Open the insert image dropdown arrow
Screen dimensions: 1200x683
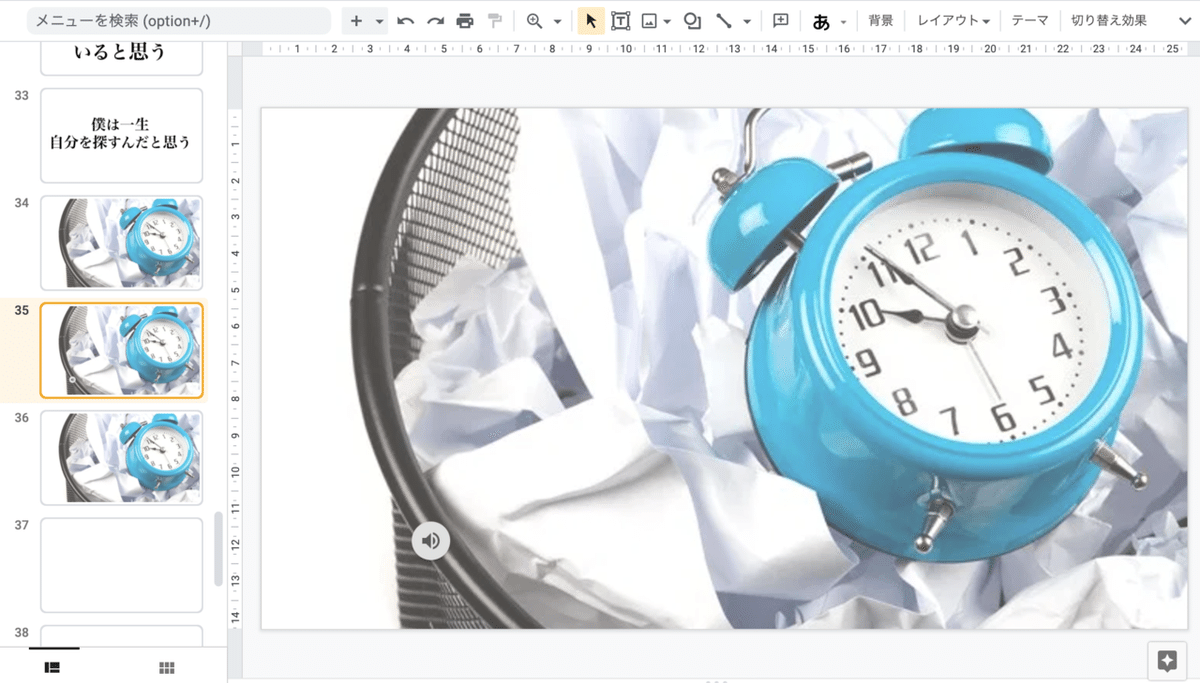coord(667,21)
